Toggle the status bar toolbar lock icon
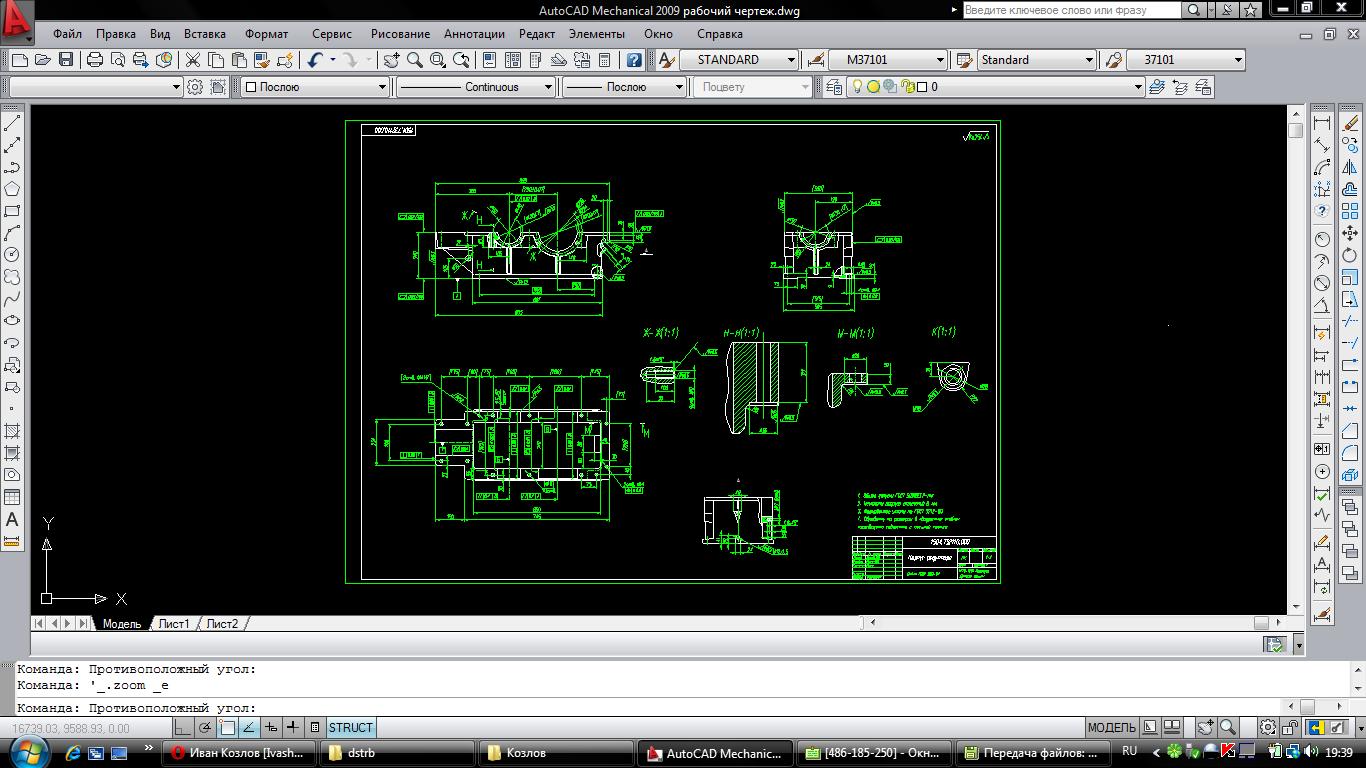 pyautogui.click(x=1289, y=728)
